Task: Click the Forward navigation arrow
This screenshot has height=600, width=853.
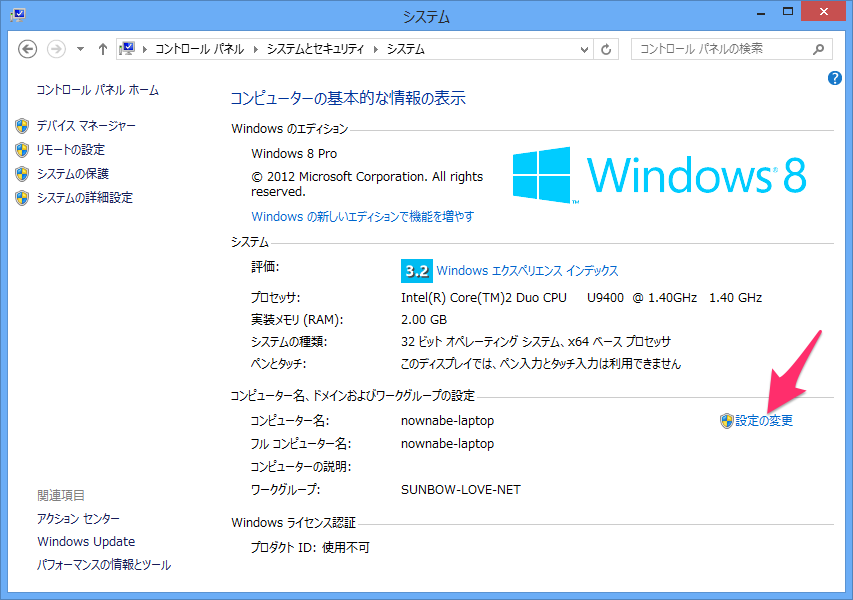Action: (x=56, y=49)
